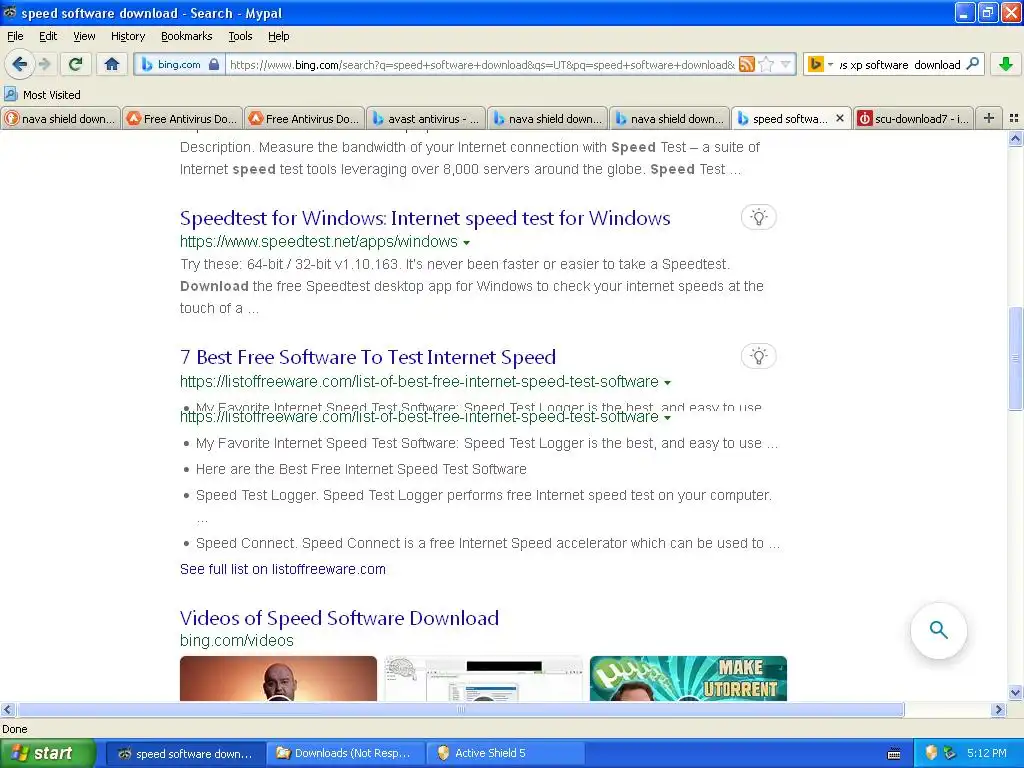Reload the current Bing search page
The height and width of the screenshot is (768, 1024).
[76, 64]
